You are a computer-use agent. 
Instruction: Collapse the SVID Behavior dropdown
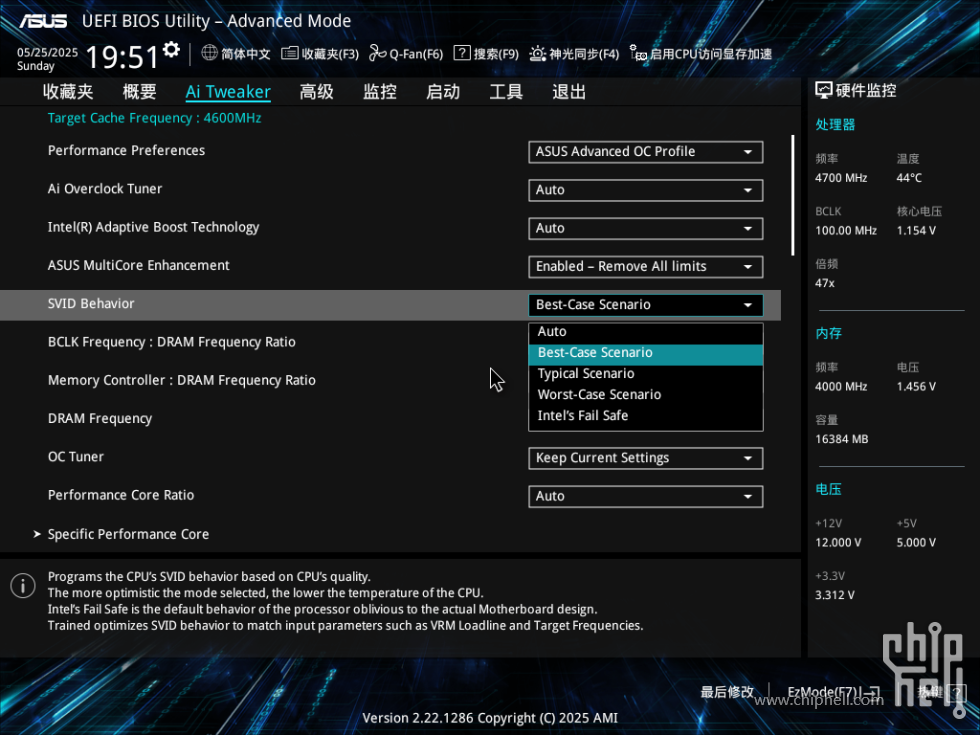click(646, 305)
